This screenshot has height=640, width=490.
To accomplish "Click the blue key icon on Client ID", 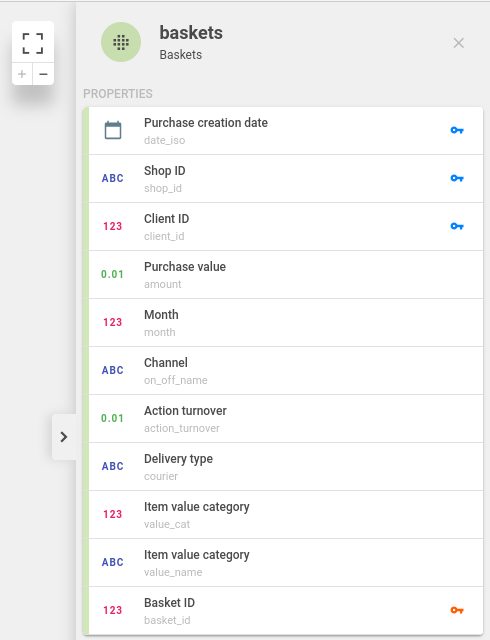I will [457, 226].
